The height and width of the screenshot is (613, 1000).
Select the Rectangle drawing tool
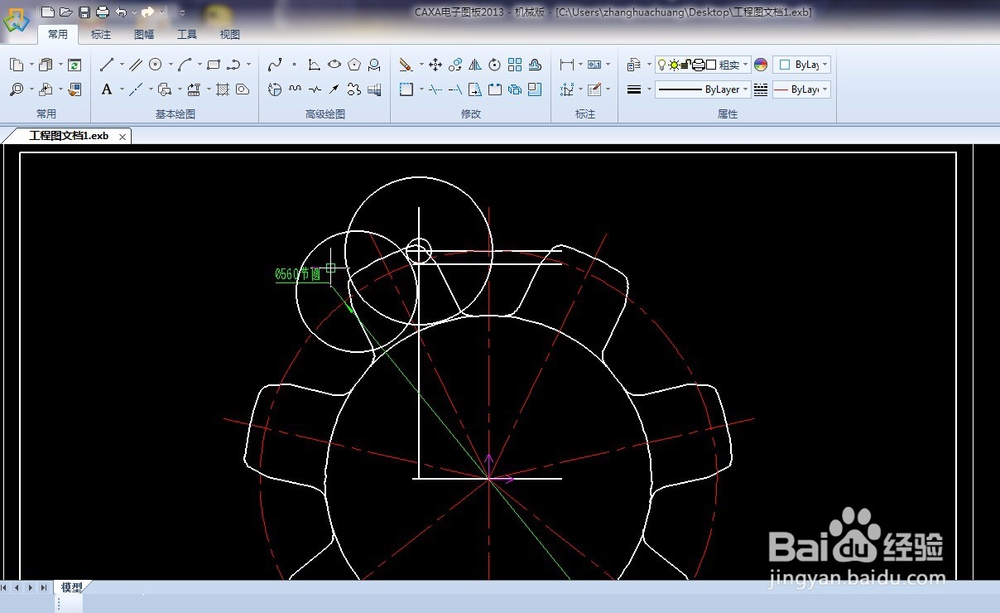tap(214, 64)
